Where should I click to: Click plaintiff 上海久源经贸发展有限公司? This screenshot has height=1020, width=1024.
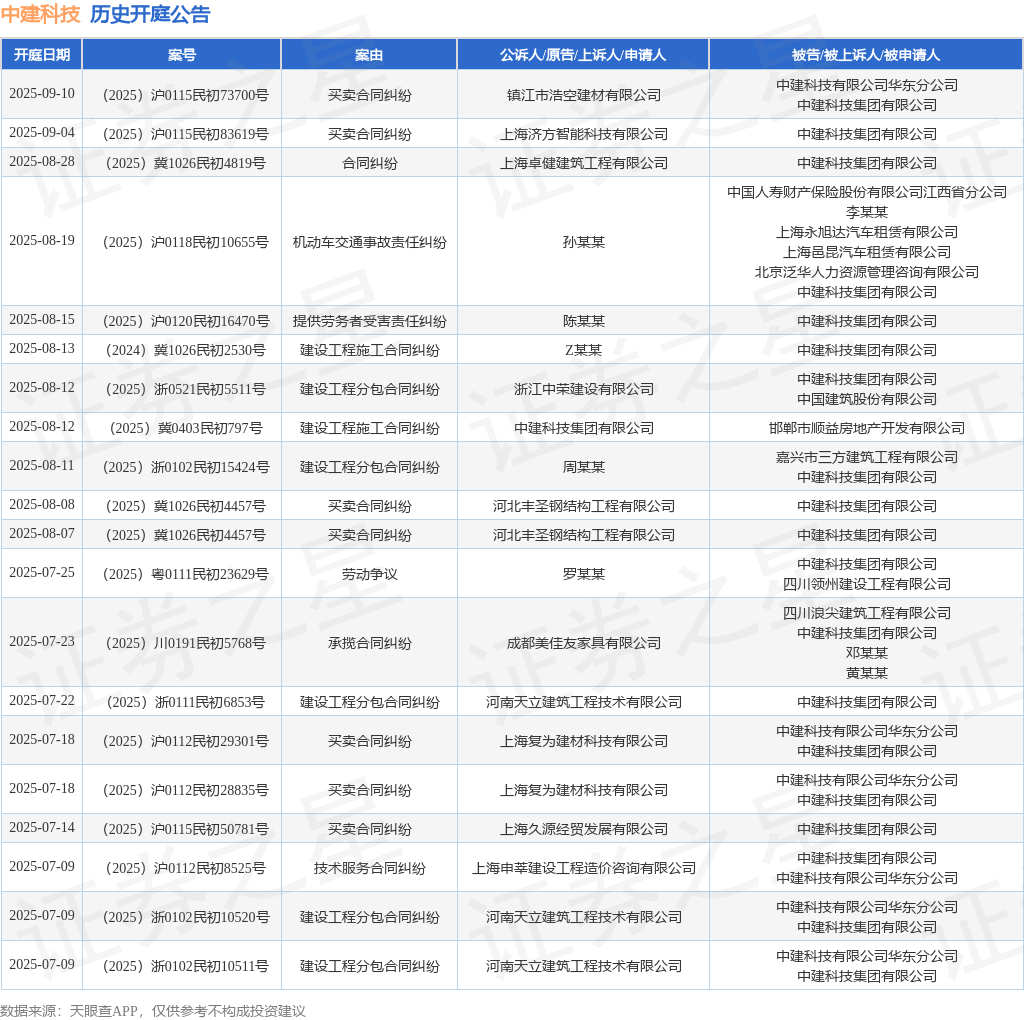[x=584, y=829]
